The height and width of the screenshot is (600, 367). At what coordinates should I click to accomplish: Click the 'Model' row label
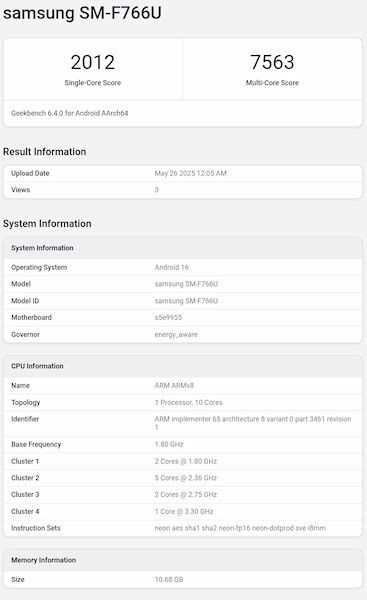(21, 284)
